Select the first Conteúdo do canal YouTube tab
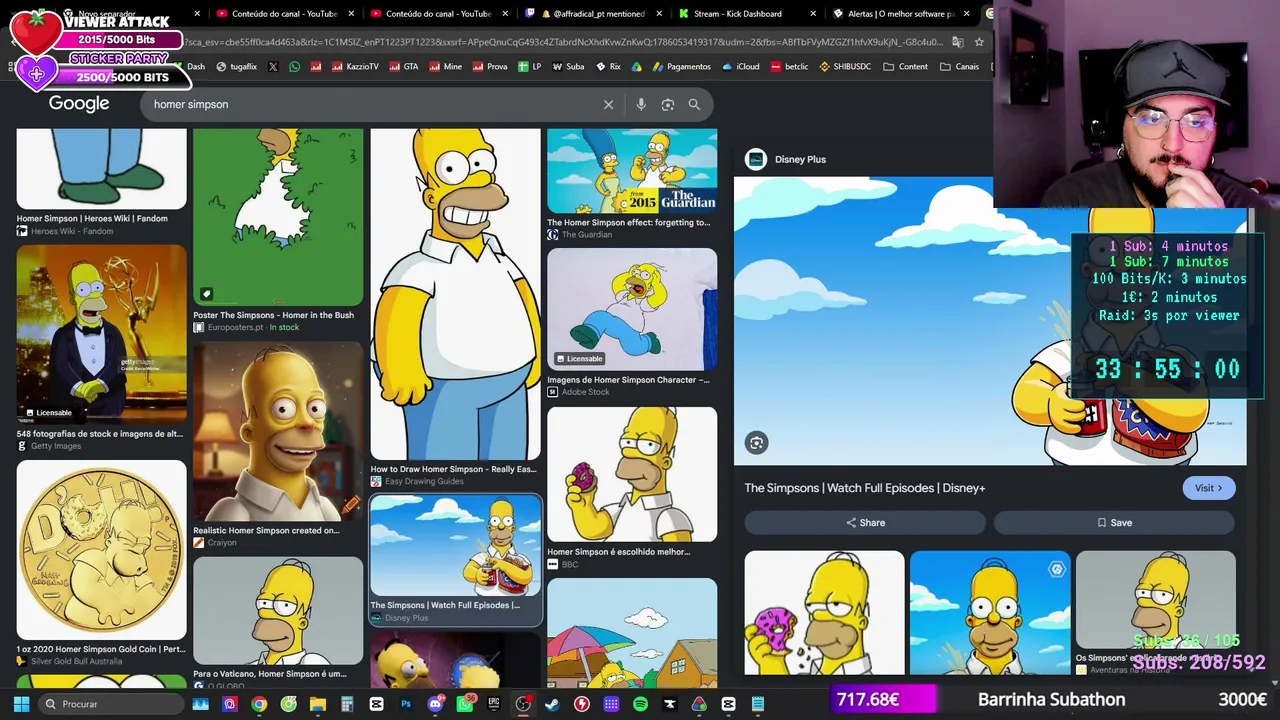Image resolution: width=1280 pixels, height=720 pixels. tap(283, 14)
